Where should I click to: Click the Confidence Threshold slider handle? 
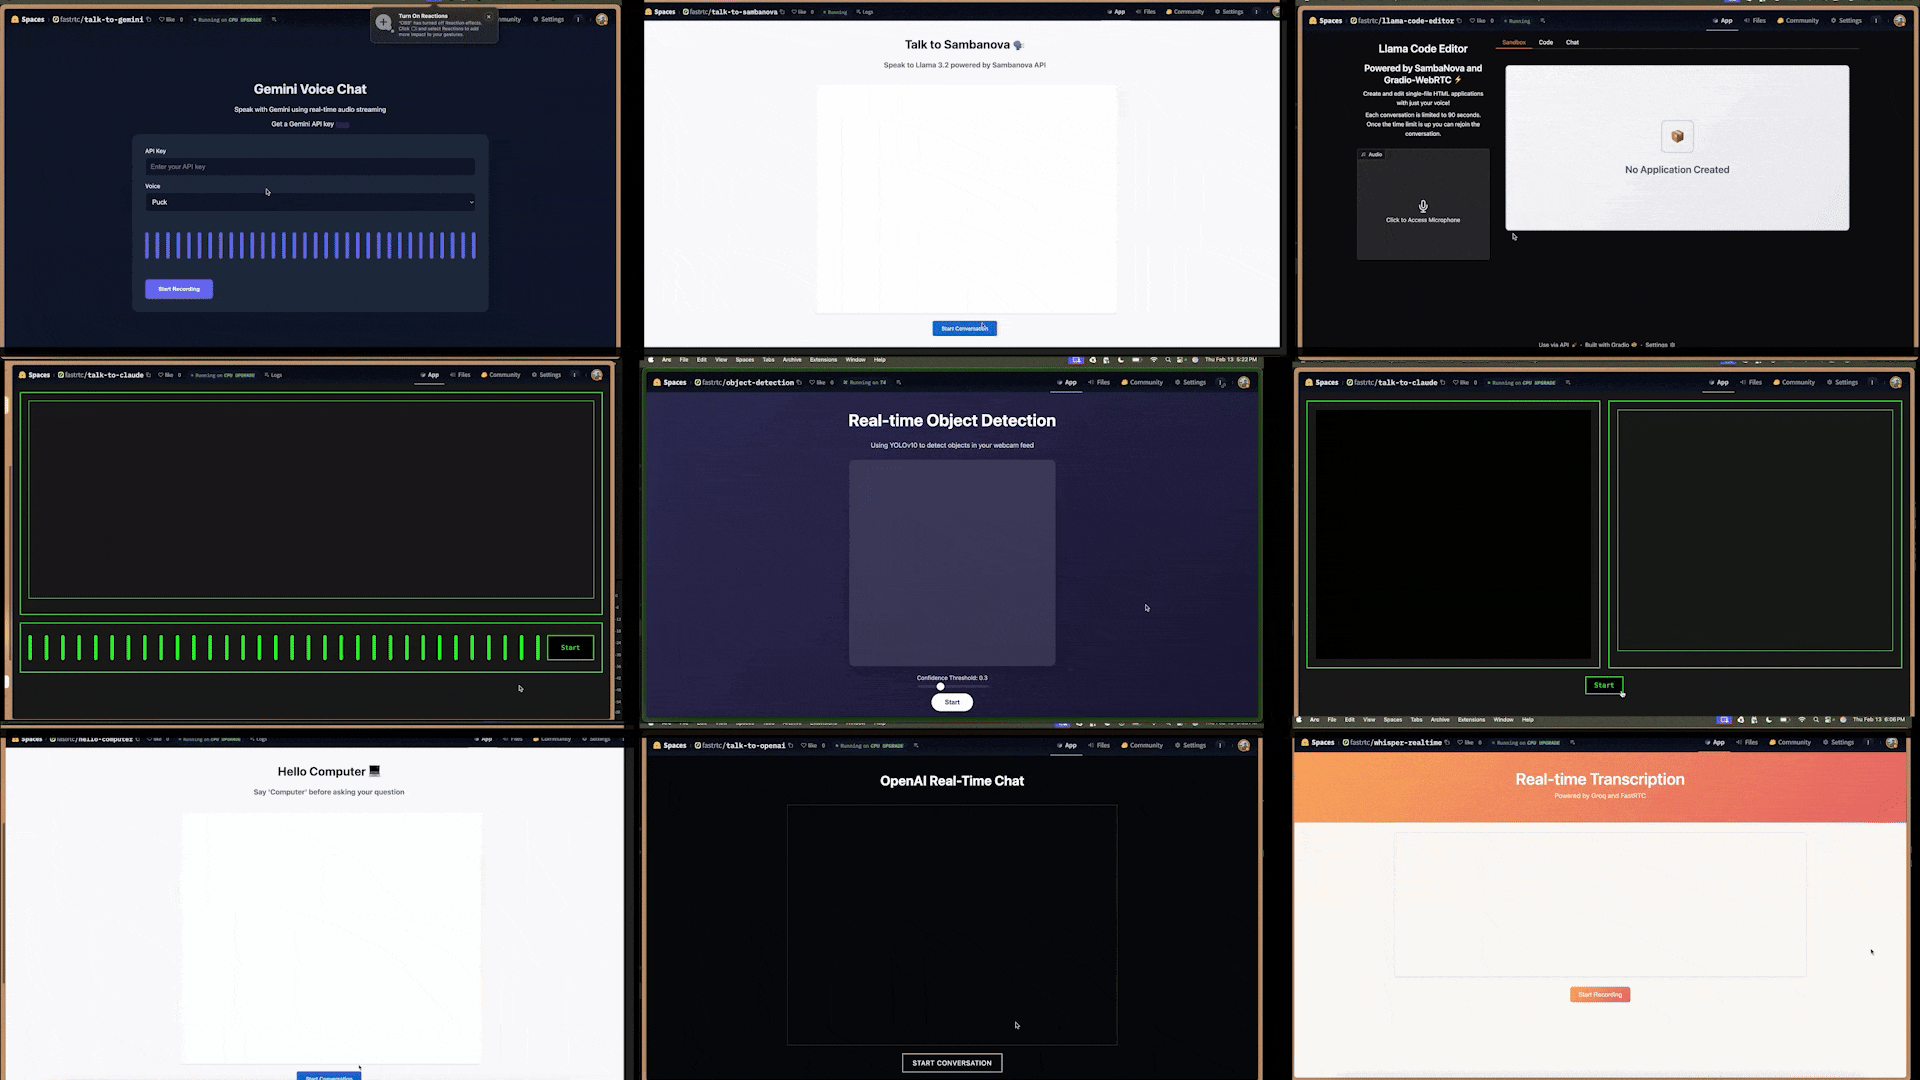pos(940,687)
